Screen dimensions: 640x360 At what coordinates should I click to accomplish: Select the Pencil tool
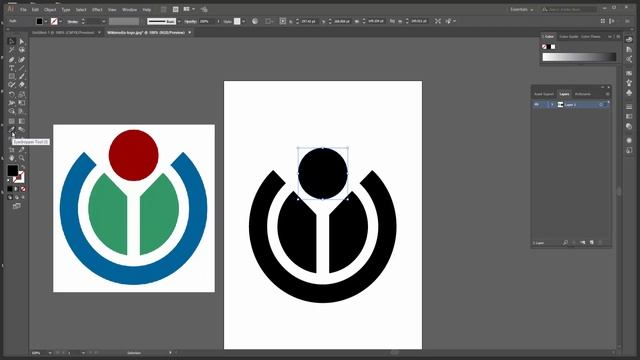11,85
